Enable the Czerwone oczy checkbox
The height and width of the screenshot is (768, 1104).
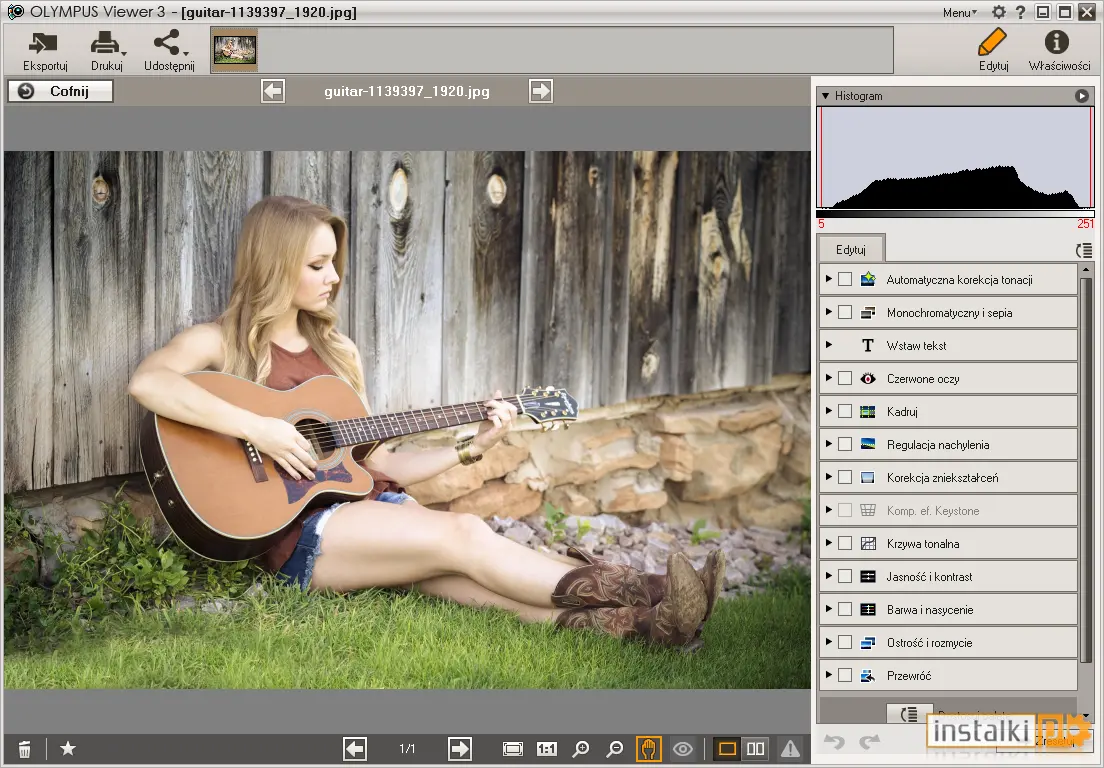coord(845,379)
